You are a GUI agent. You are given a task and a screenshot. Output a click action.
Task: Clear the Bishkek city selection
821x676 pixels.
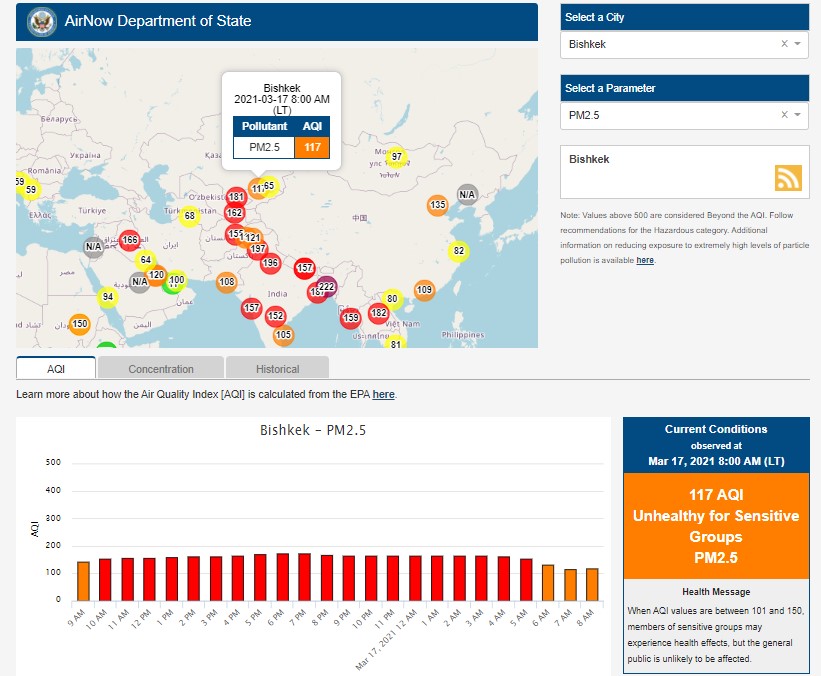click(784, 44)
